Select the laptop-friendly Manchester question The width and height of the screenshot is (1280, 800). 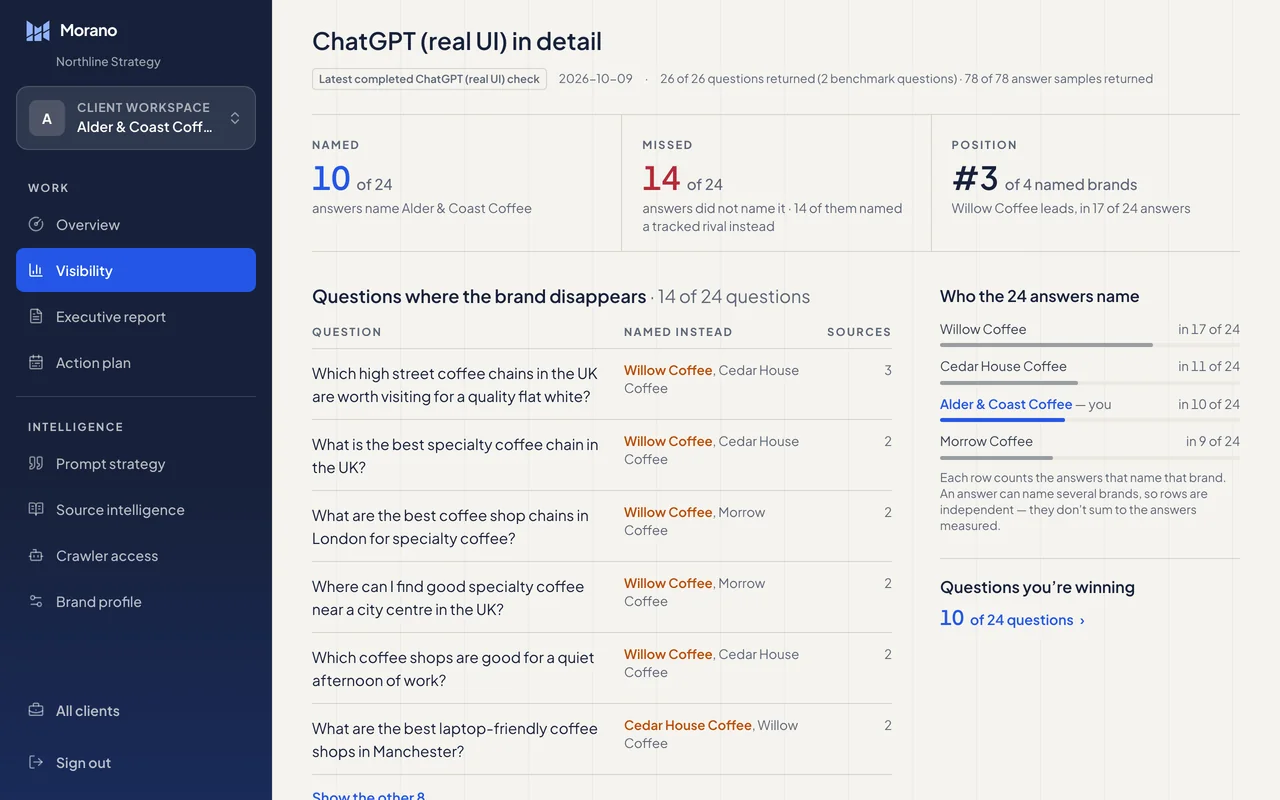pyautogui.click(x=602, y=739)
